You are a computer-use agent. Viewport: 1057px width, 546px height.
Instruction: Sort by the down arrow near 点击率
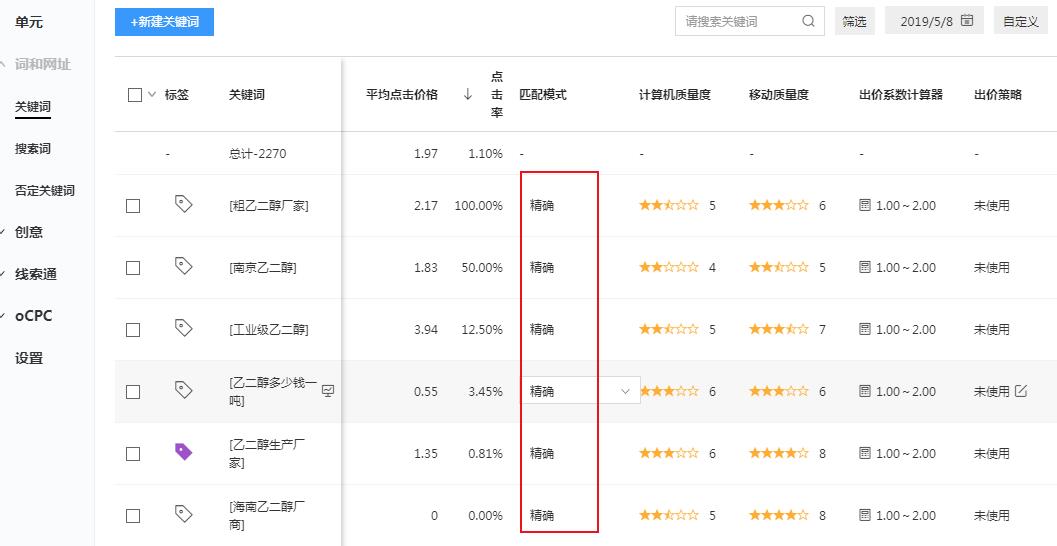pyautogui.click(x=468, y=95)
